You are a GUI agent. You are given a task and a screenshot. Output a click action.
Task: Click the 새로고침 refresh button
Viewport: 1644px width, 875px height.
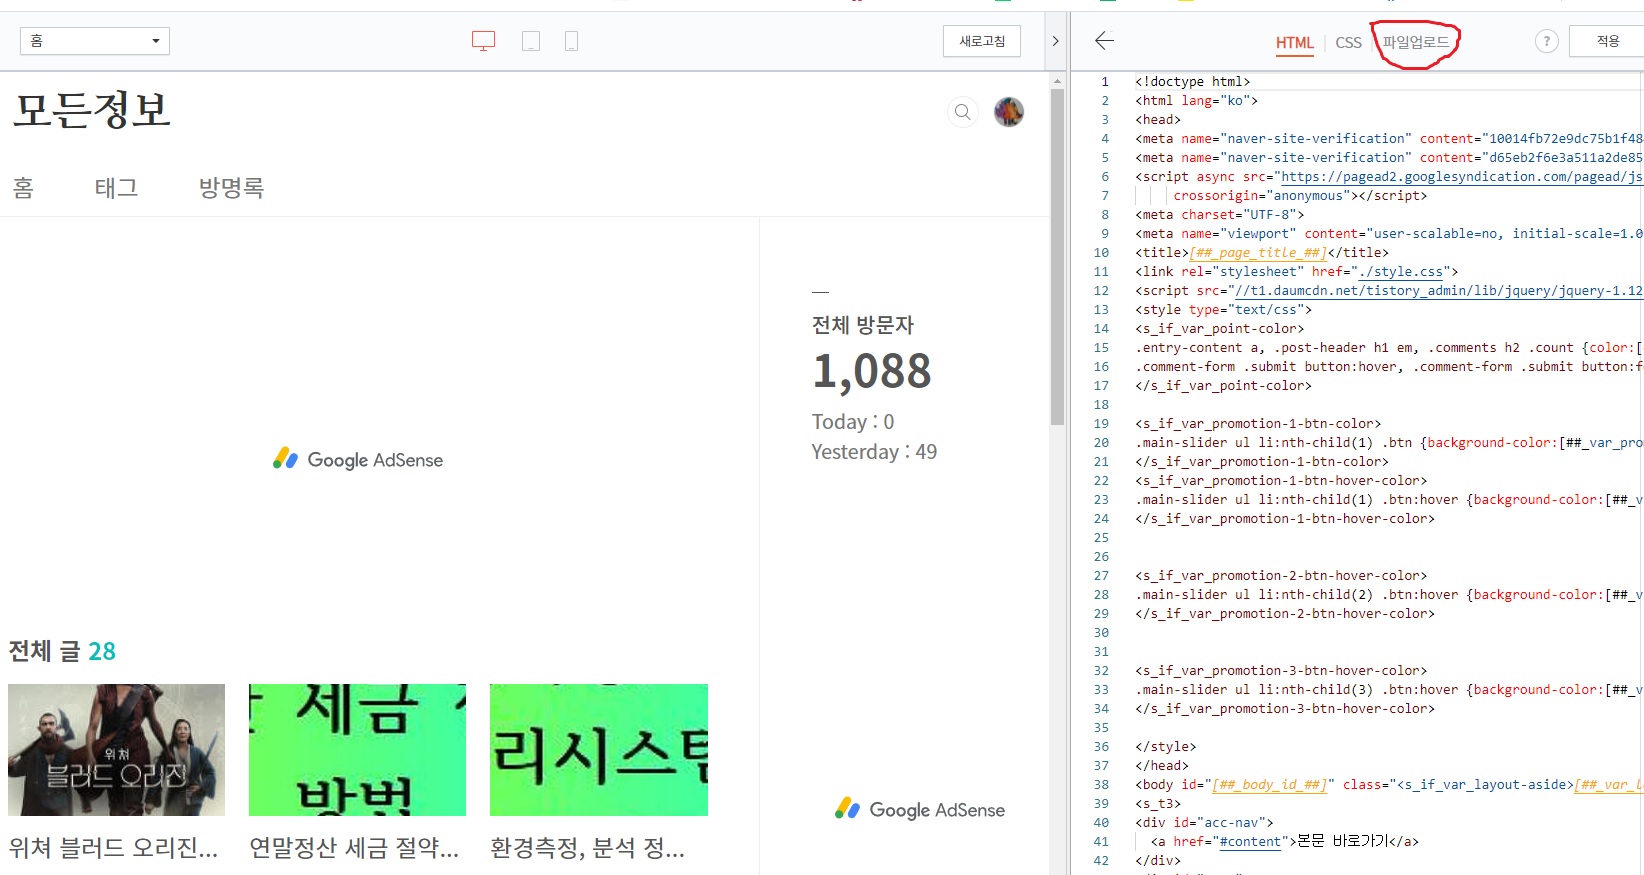(982, 41)
